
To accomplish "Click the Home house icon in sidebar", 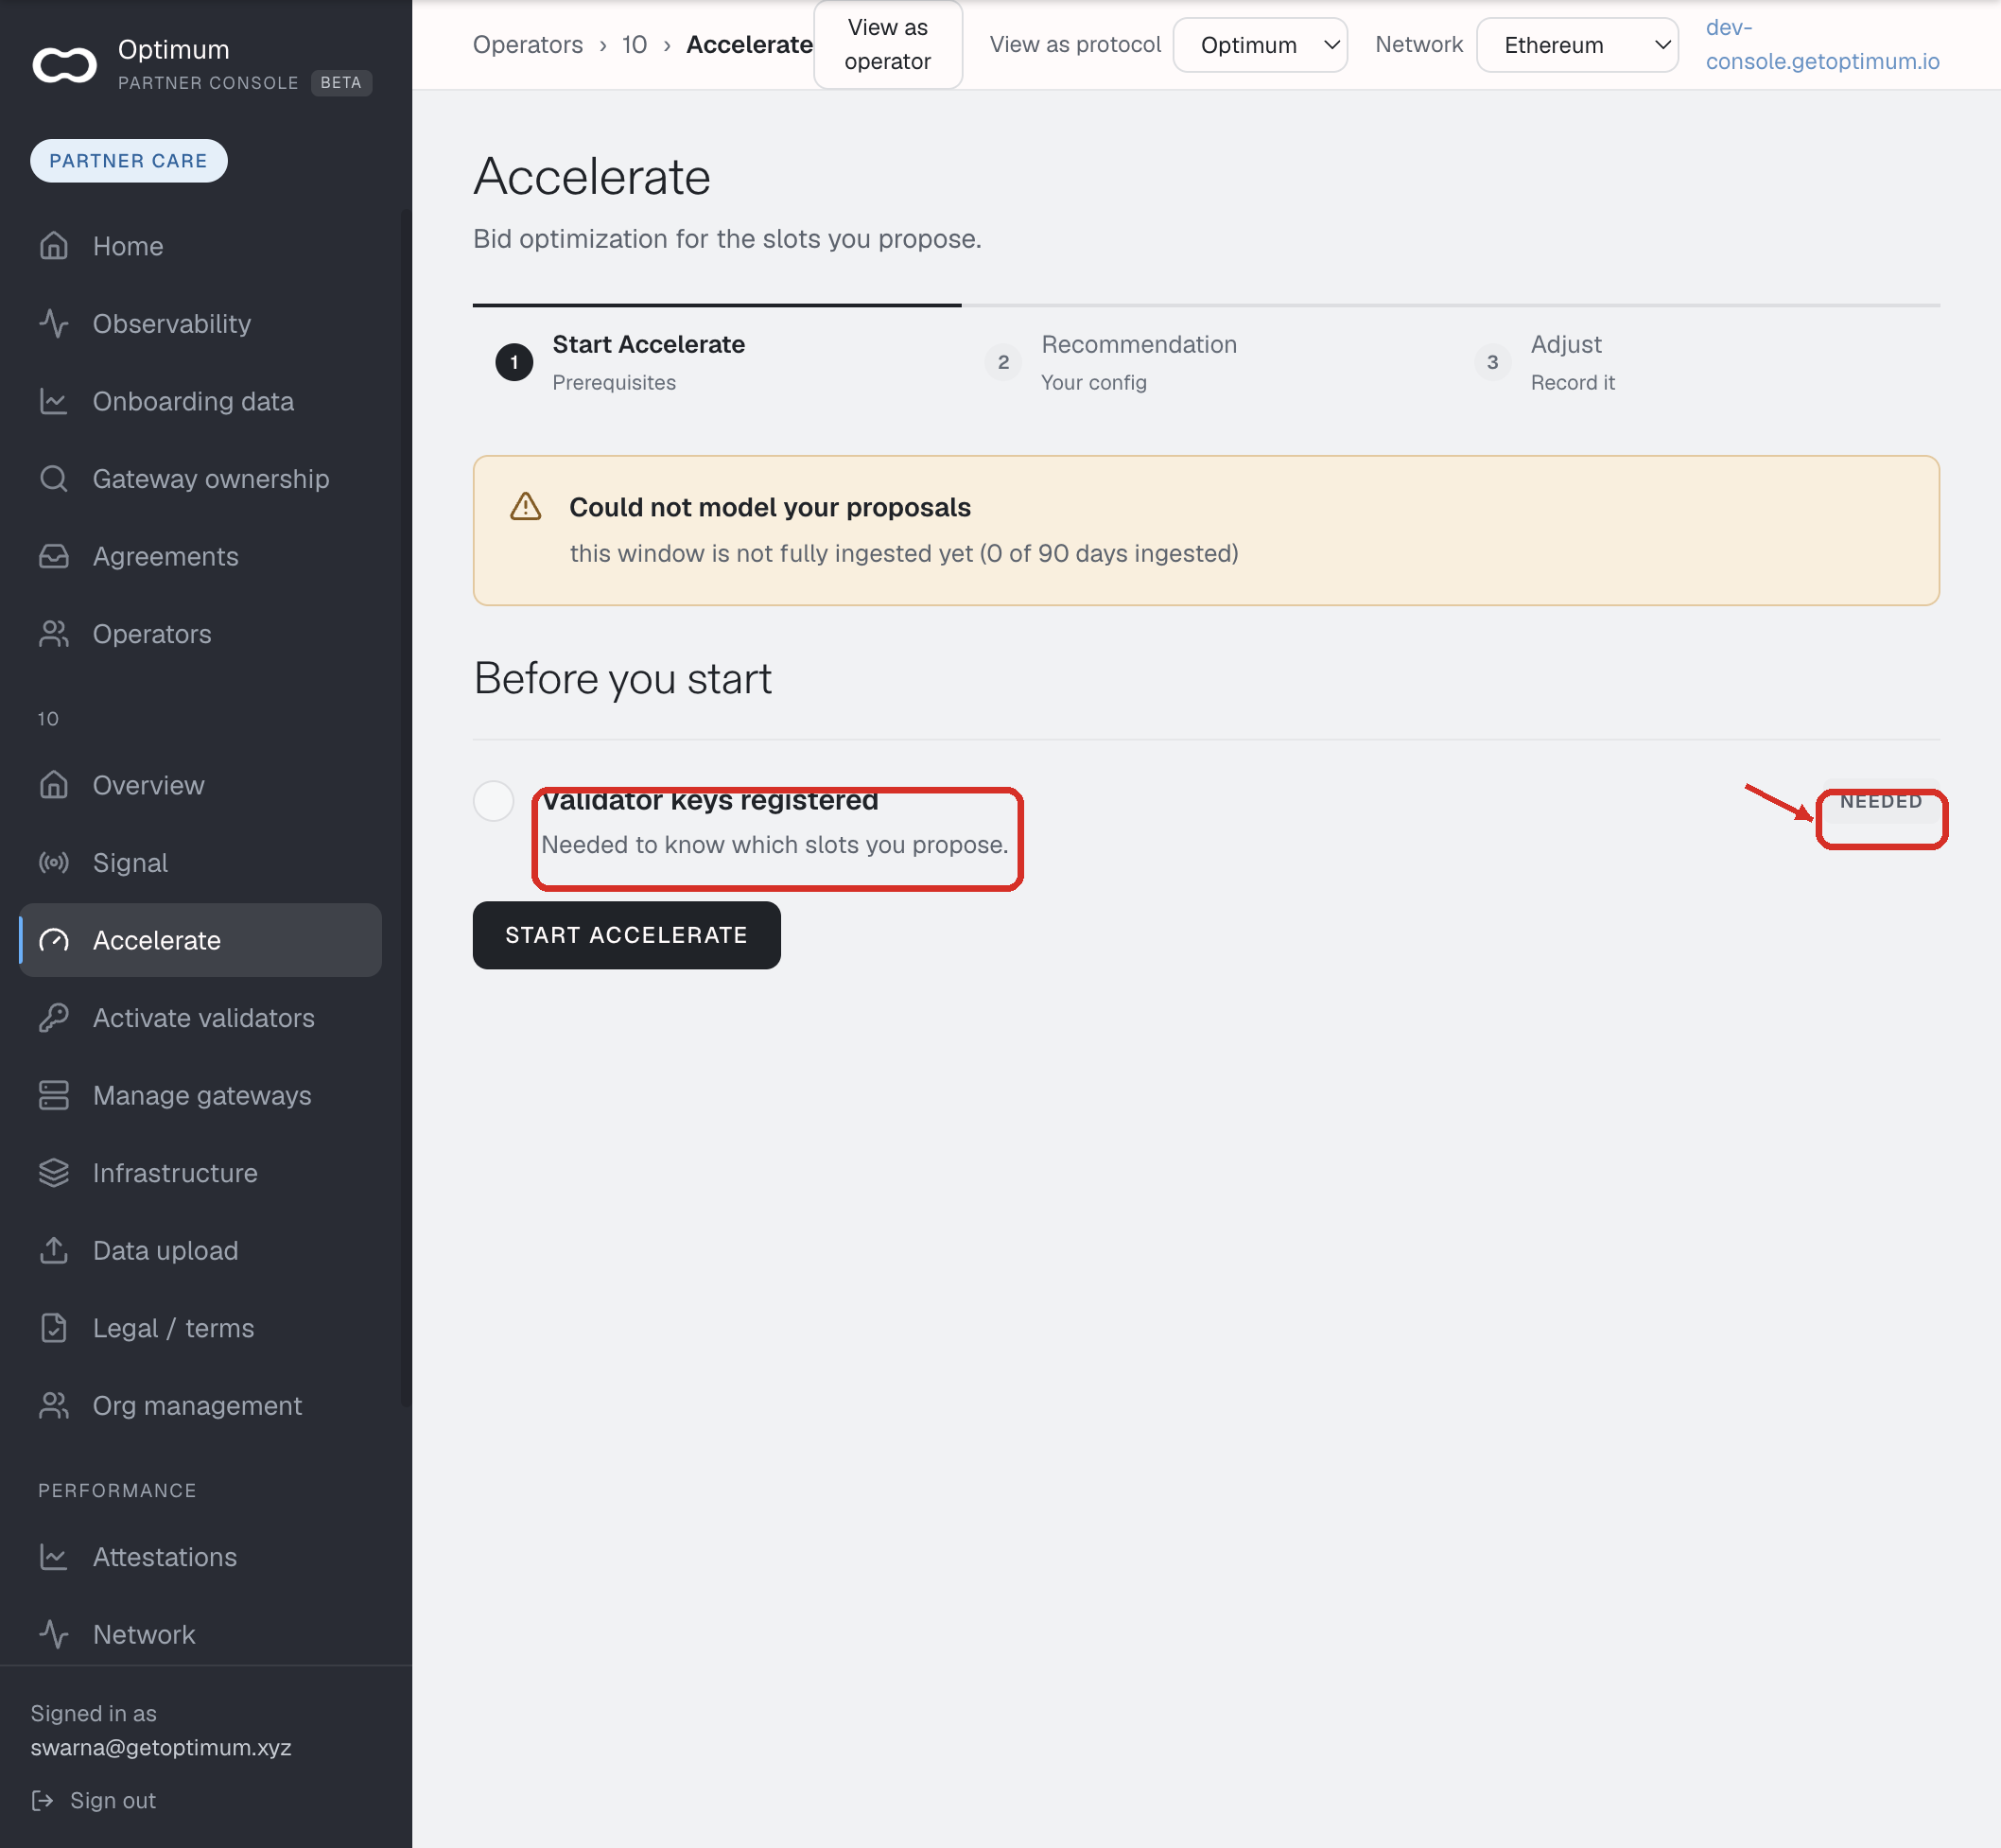I will pos(54,246).
